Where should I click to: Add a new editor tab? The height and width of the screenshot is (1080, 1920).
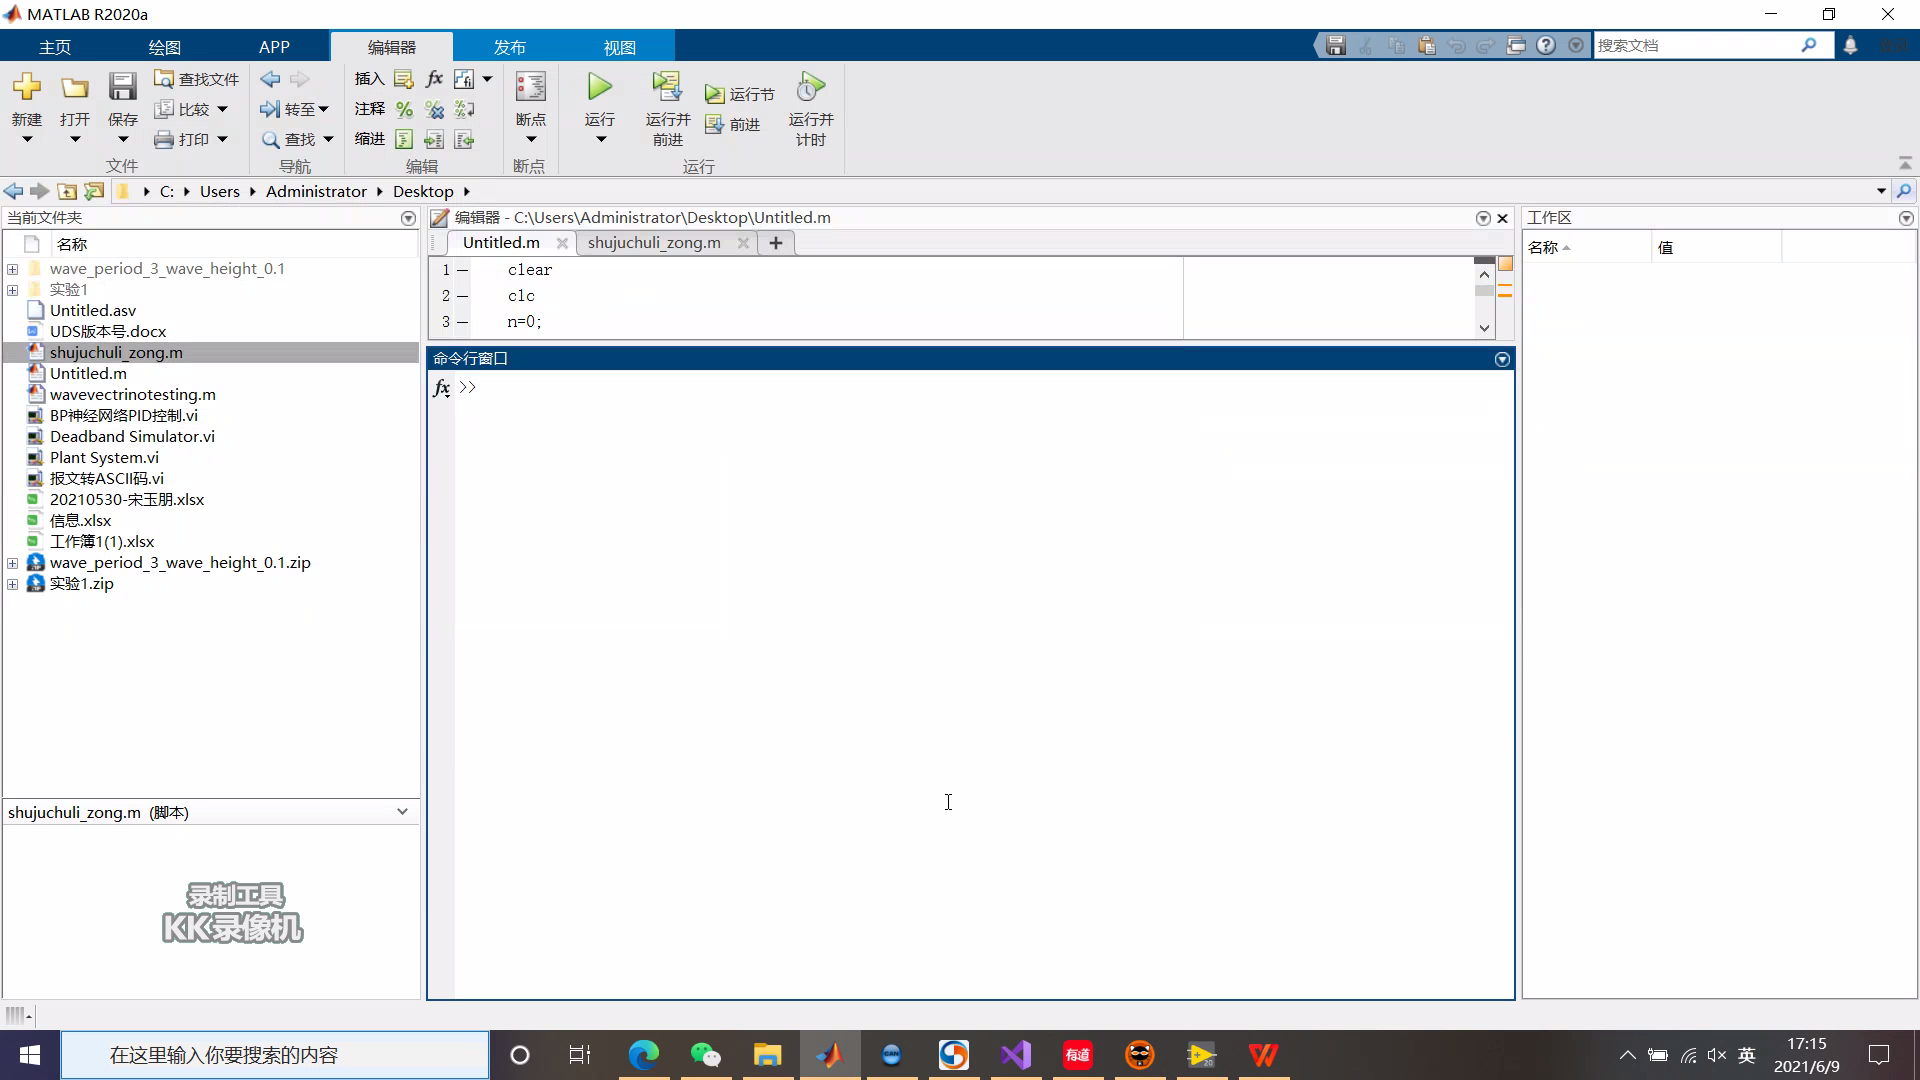pos(775,243)
